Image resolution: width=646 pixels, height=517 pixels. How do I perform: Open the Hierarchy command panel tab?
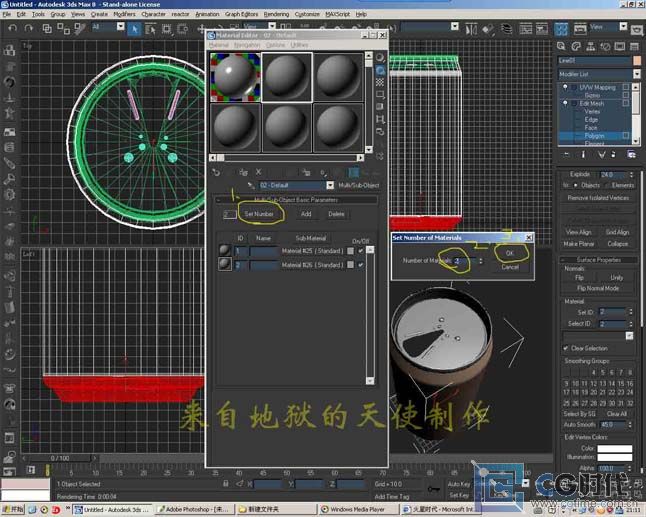click(590, 47)
